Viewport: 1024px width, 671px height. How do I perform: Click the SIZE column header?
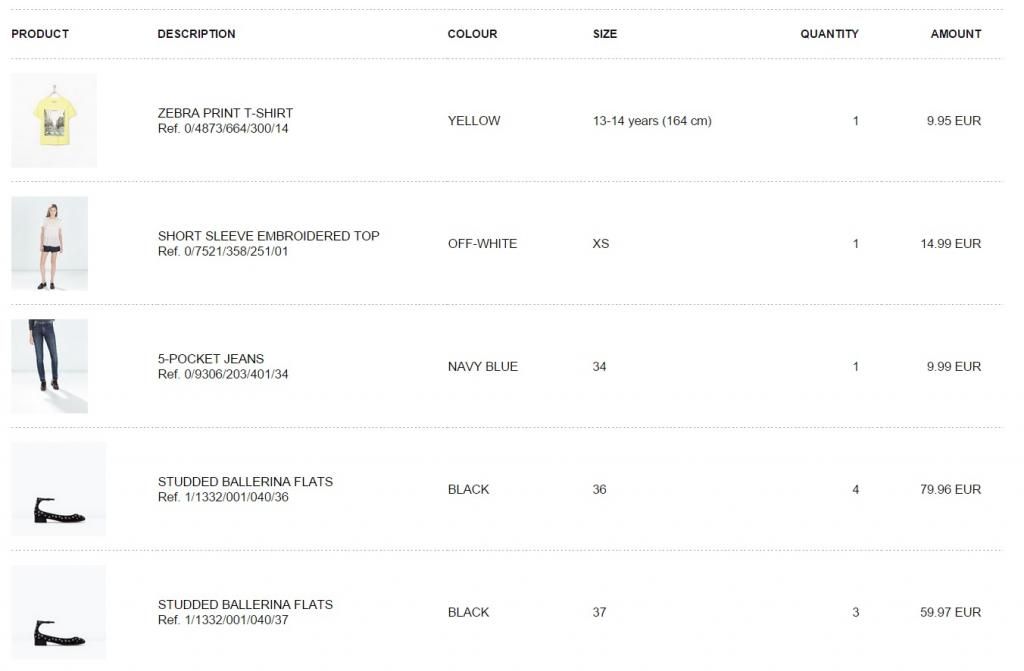click(605, 34)
